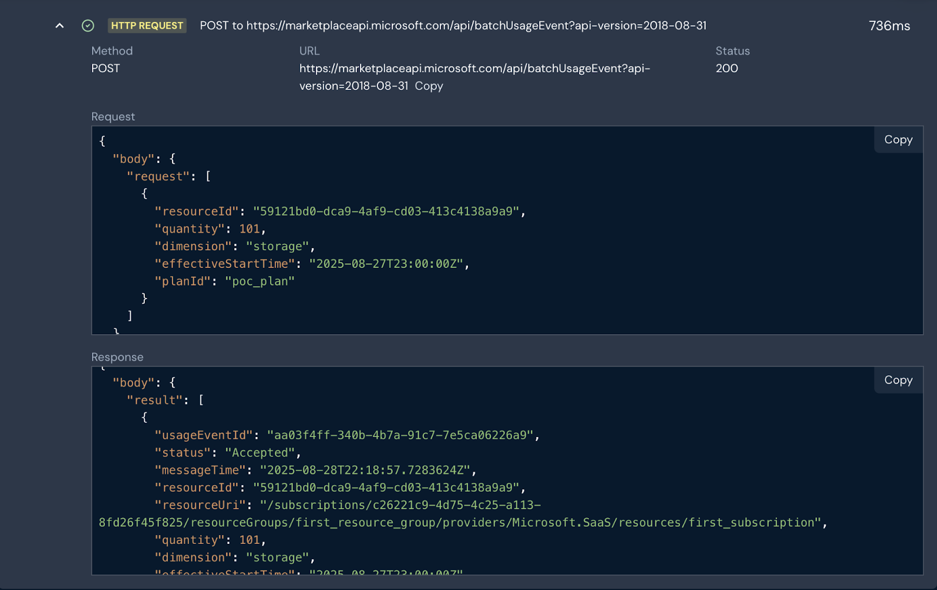Screen dimensions: 937x590
Task: Click the green success check icon
Action: point(88,26)
